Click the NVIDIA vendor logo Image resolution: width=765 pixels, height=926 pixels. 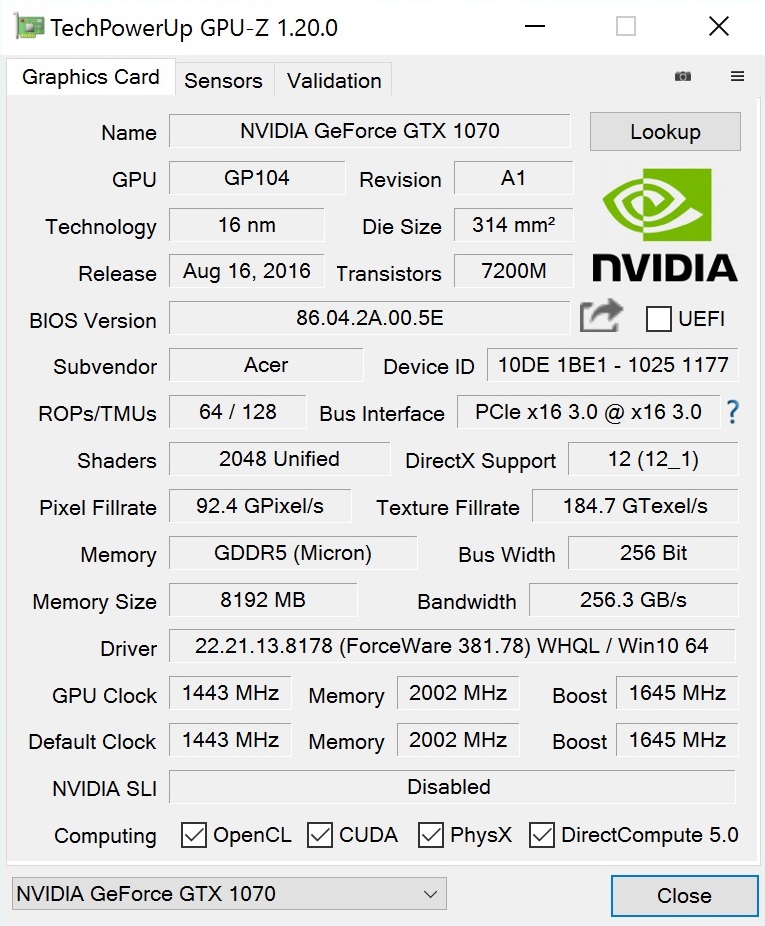[x=665, y=225]
